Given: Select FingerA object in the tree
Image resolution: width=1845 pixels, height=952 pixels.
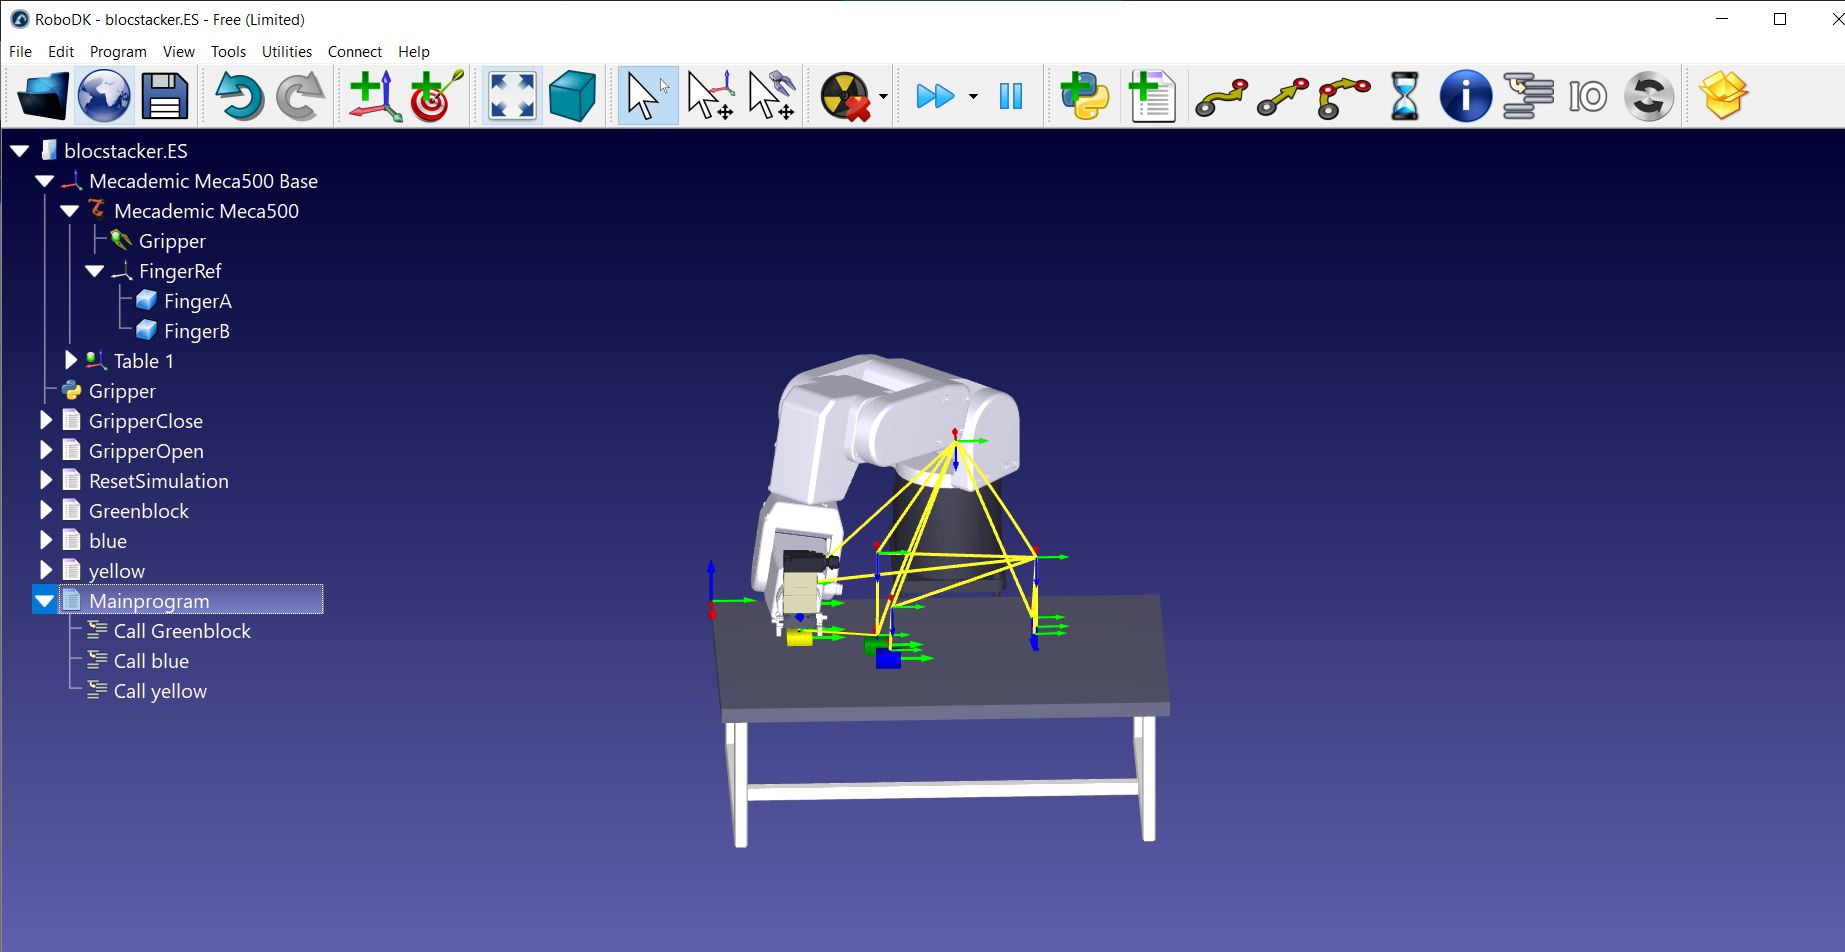Looking at the screenshot, I should tap(197, 301).
